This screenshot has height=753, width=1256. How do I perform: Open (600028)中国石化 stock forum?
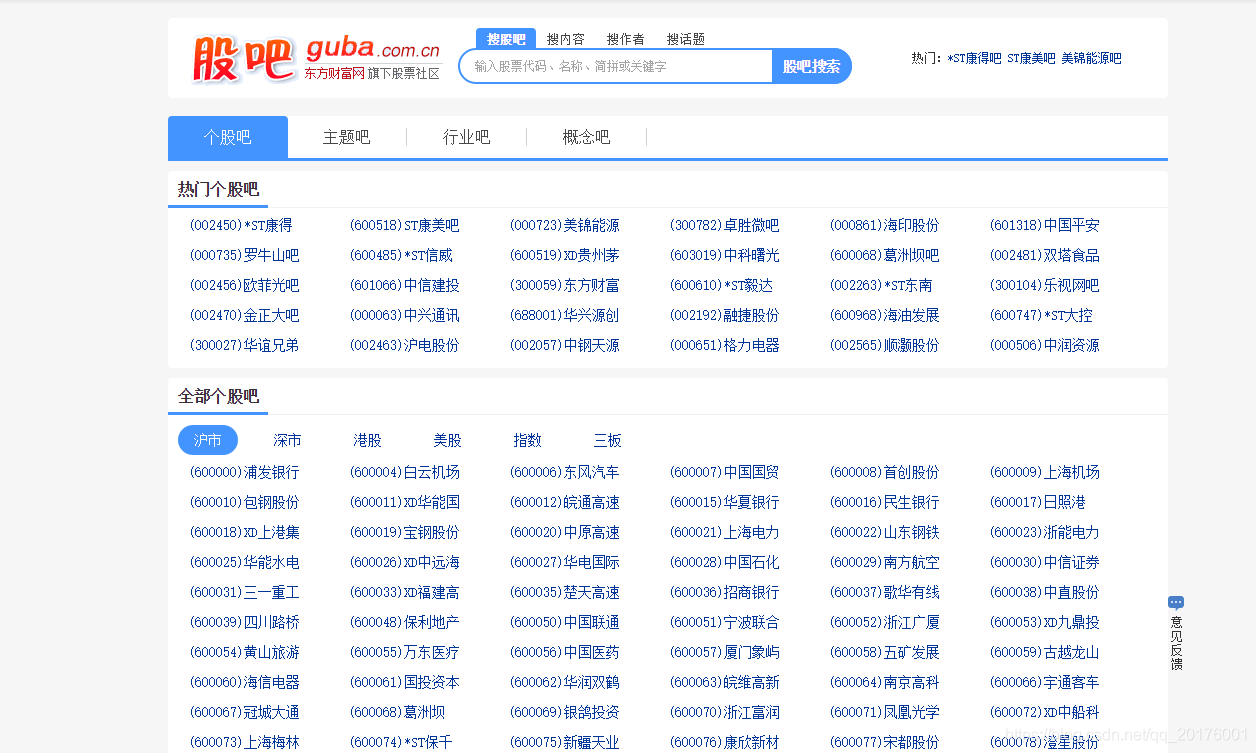tap(724, 562)
